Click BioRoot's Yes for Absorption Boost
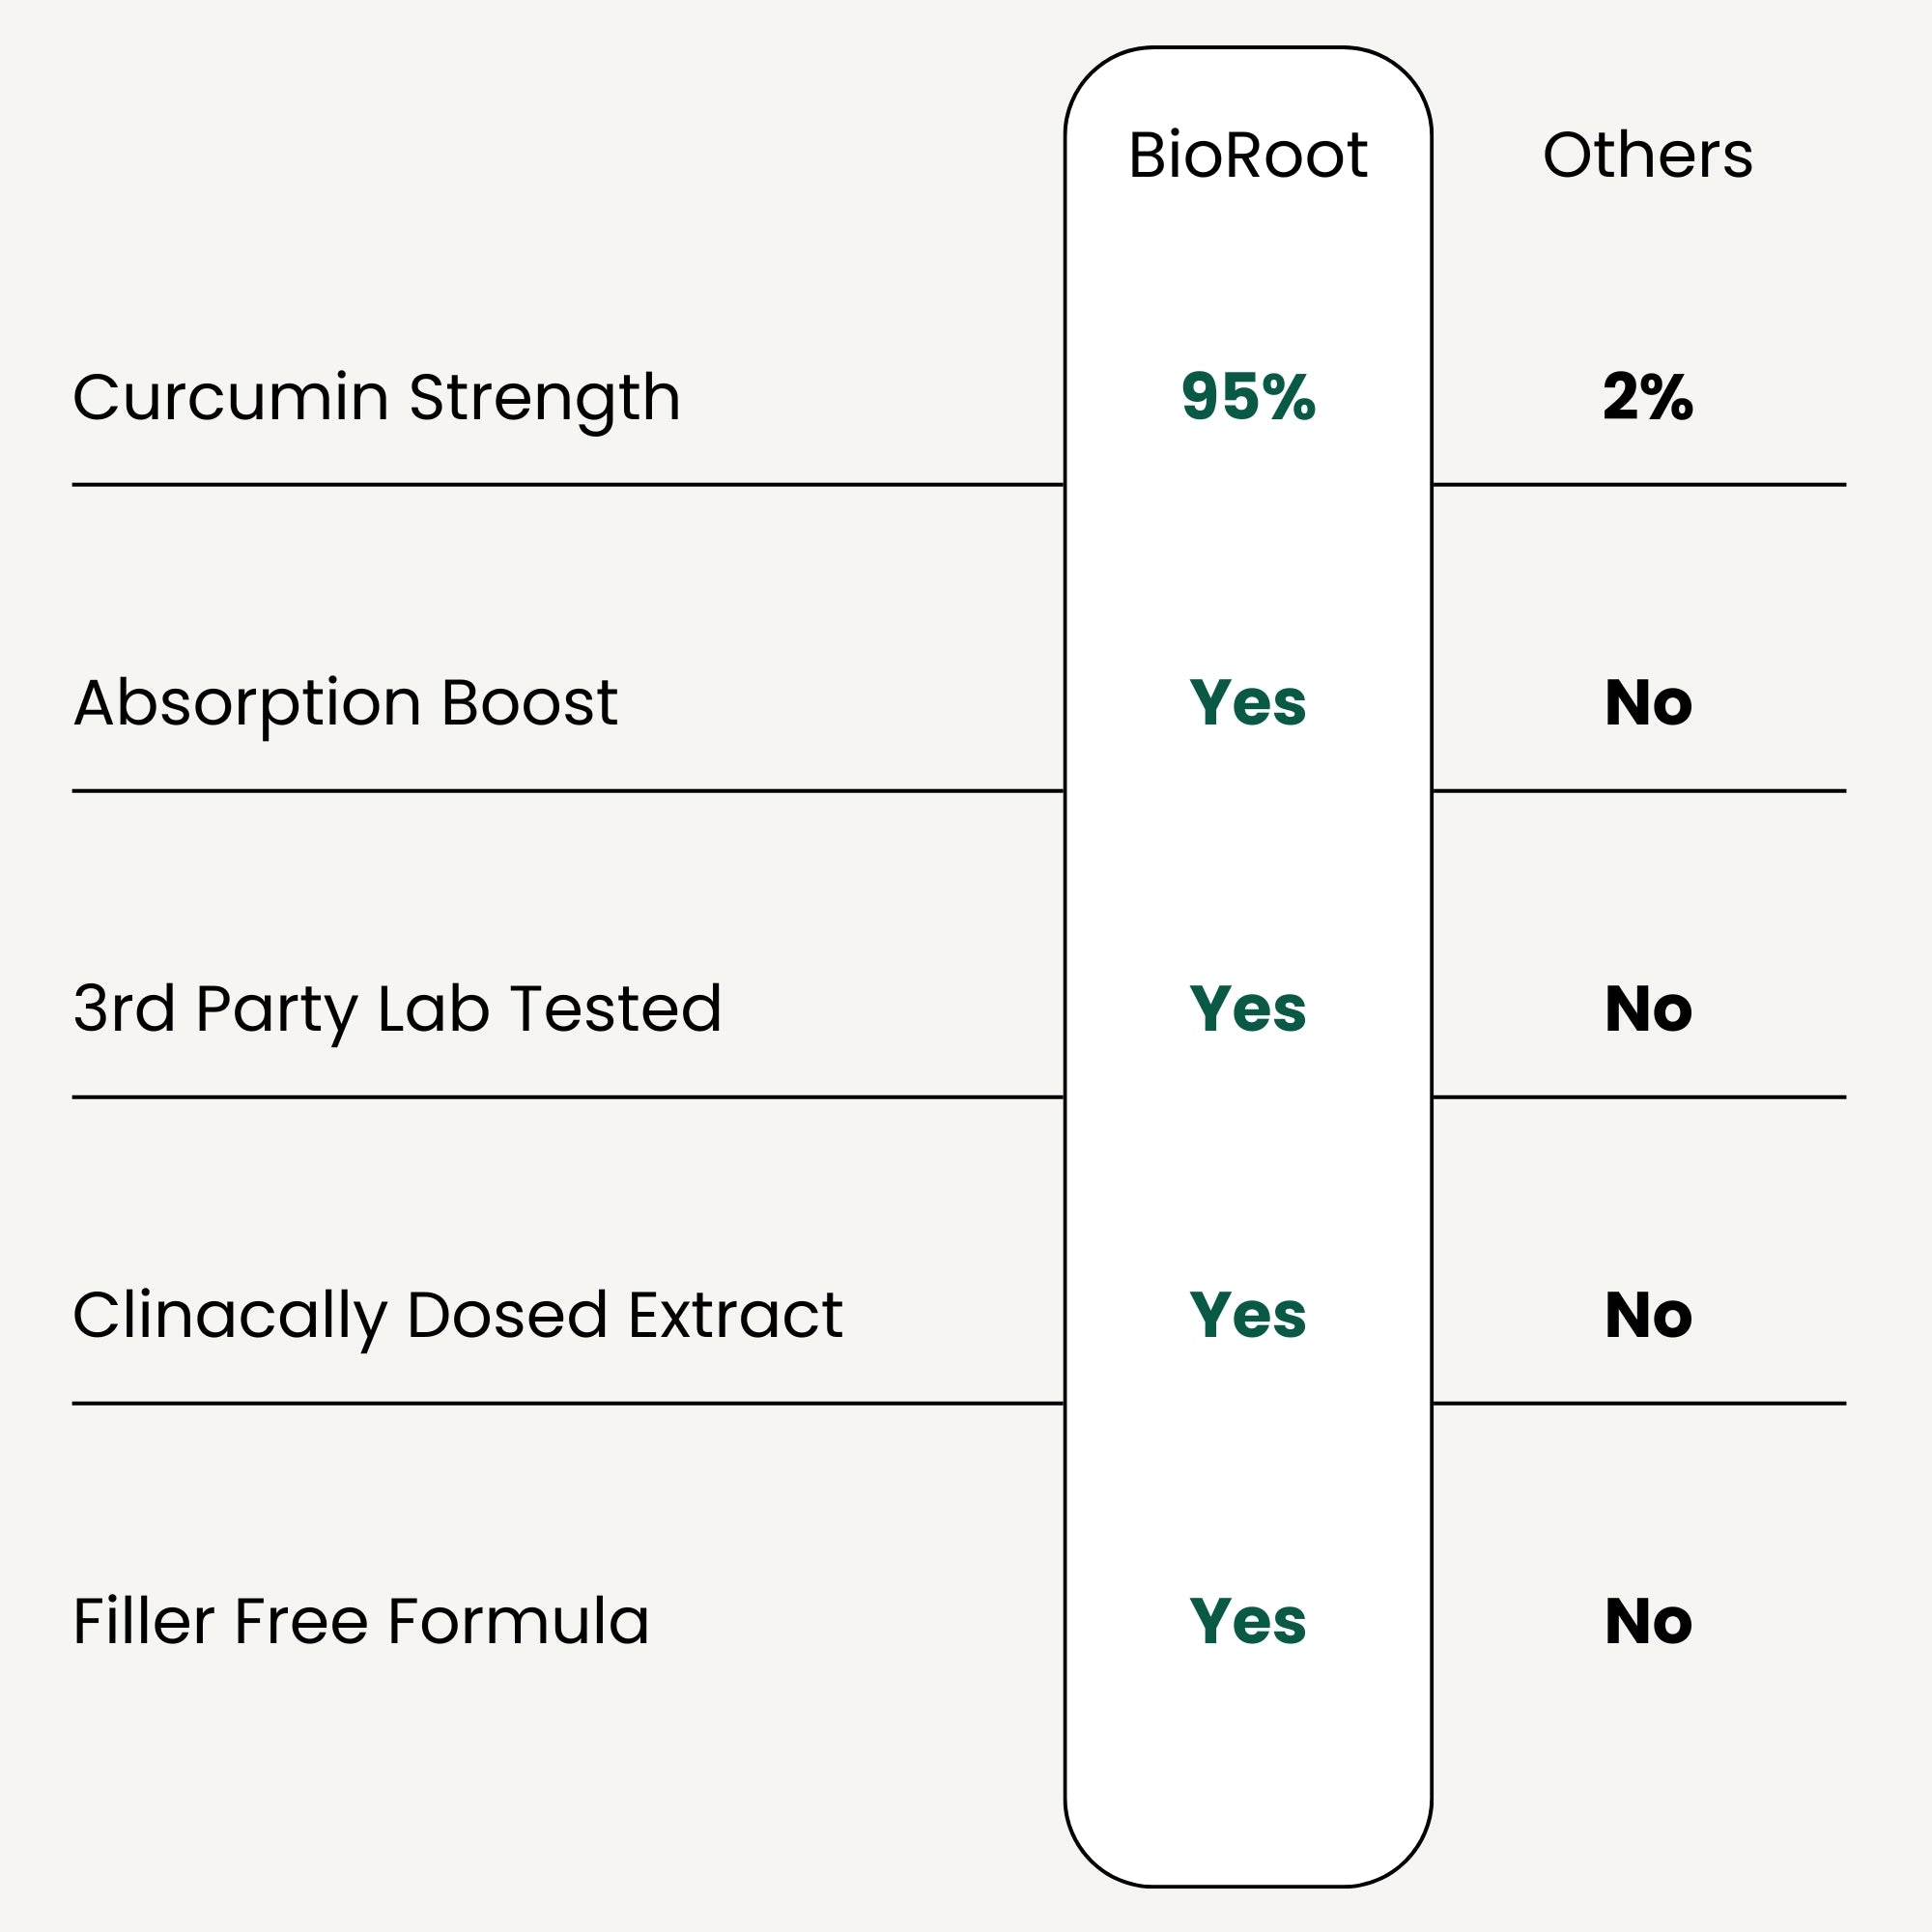Screen dimensions: 1932x1932 (1247, 702)
